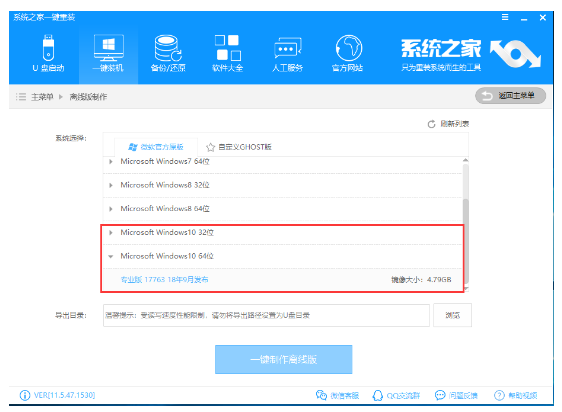
Task: Click the version info icon
Action: point(25,395)
